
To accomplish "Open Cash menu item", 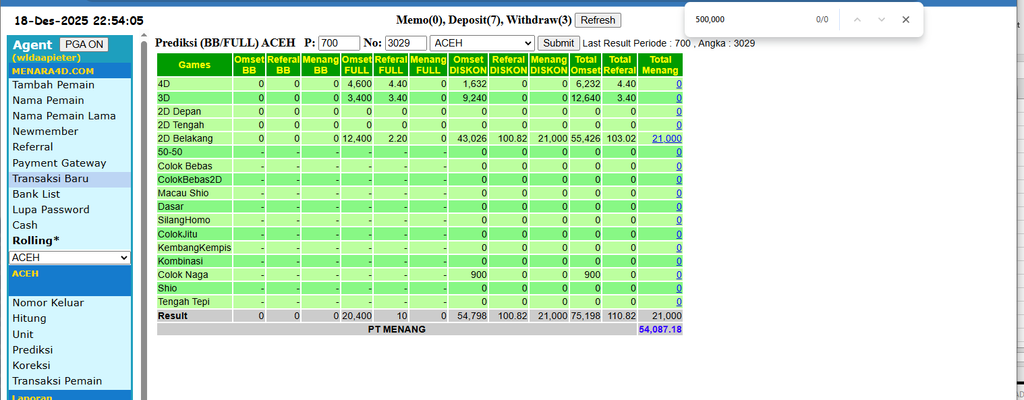I will (x=25, y=225).
